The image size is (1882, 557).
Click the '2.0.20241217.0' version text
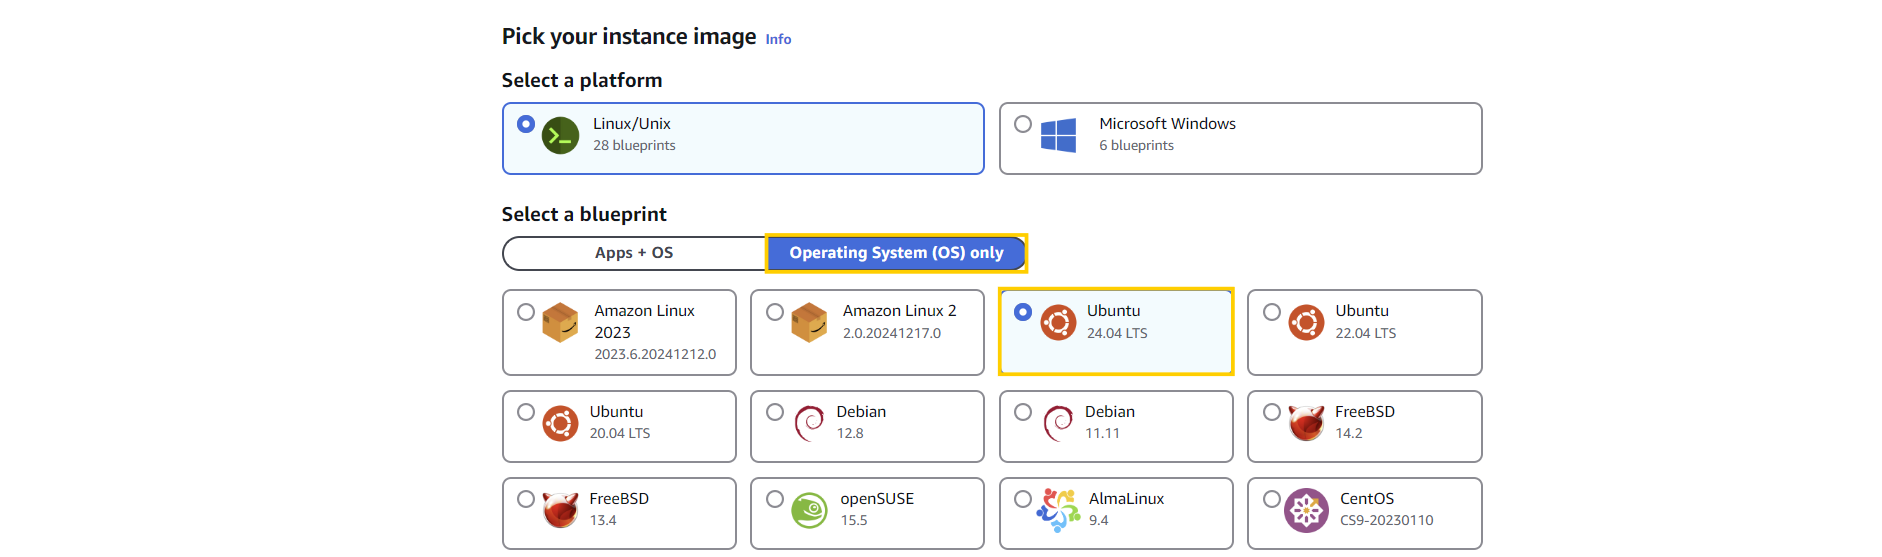(x=892, y=333)
